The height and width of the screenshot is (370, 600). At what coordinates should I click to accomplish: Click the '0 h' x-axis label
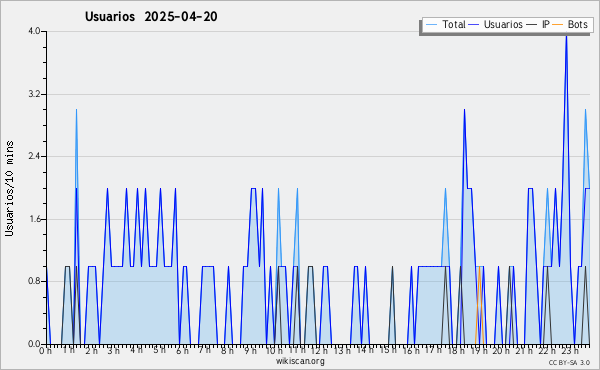45,351
